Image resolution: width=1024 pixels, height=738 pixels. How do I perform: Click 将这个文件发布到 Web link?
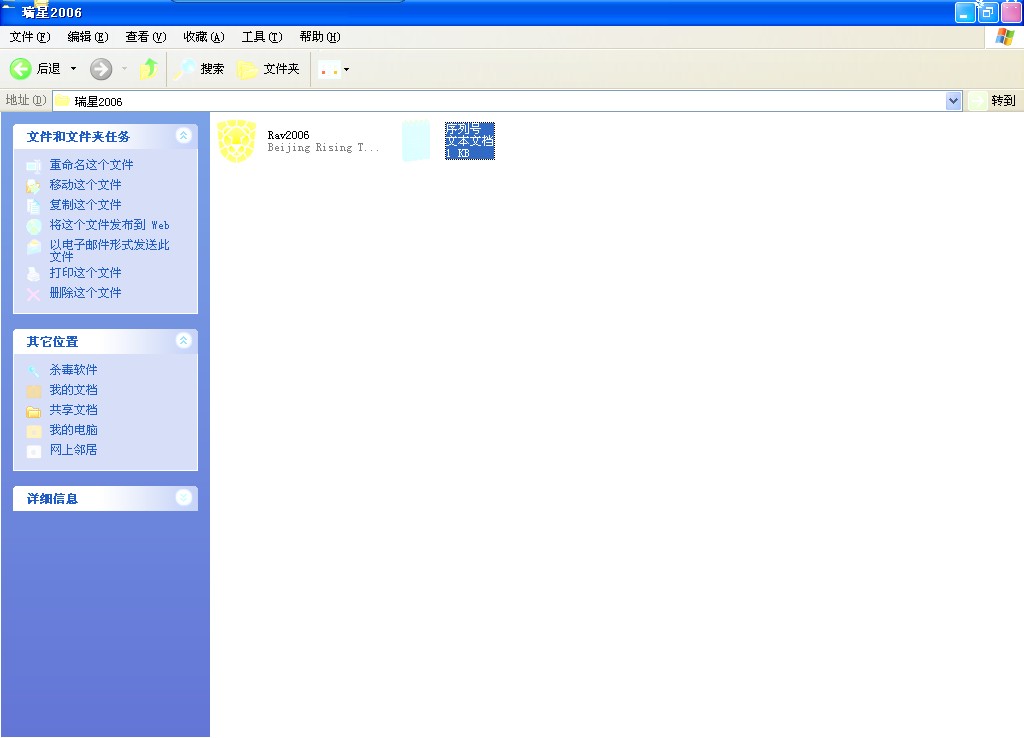tap(110, 225)
